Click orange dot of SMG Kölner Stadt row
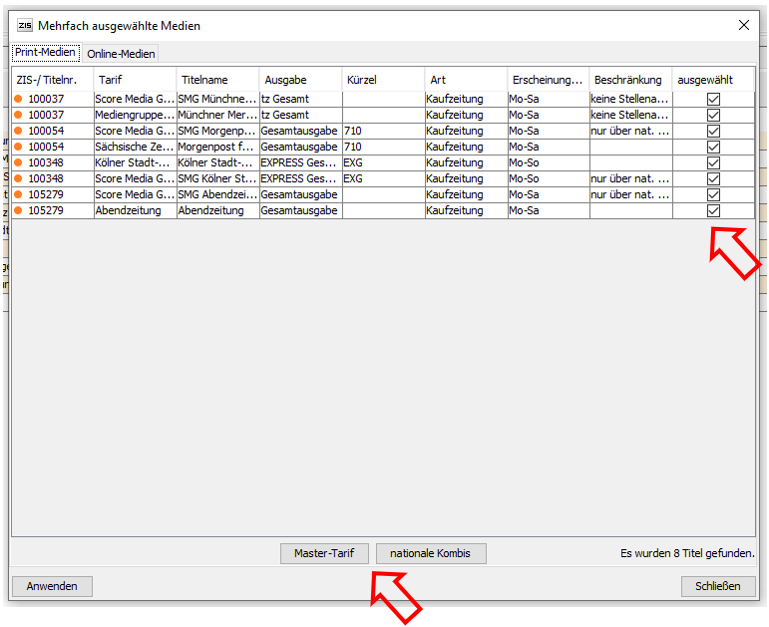Image resolution: width=769 pixels, height=627 pixels. 19,179
